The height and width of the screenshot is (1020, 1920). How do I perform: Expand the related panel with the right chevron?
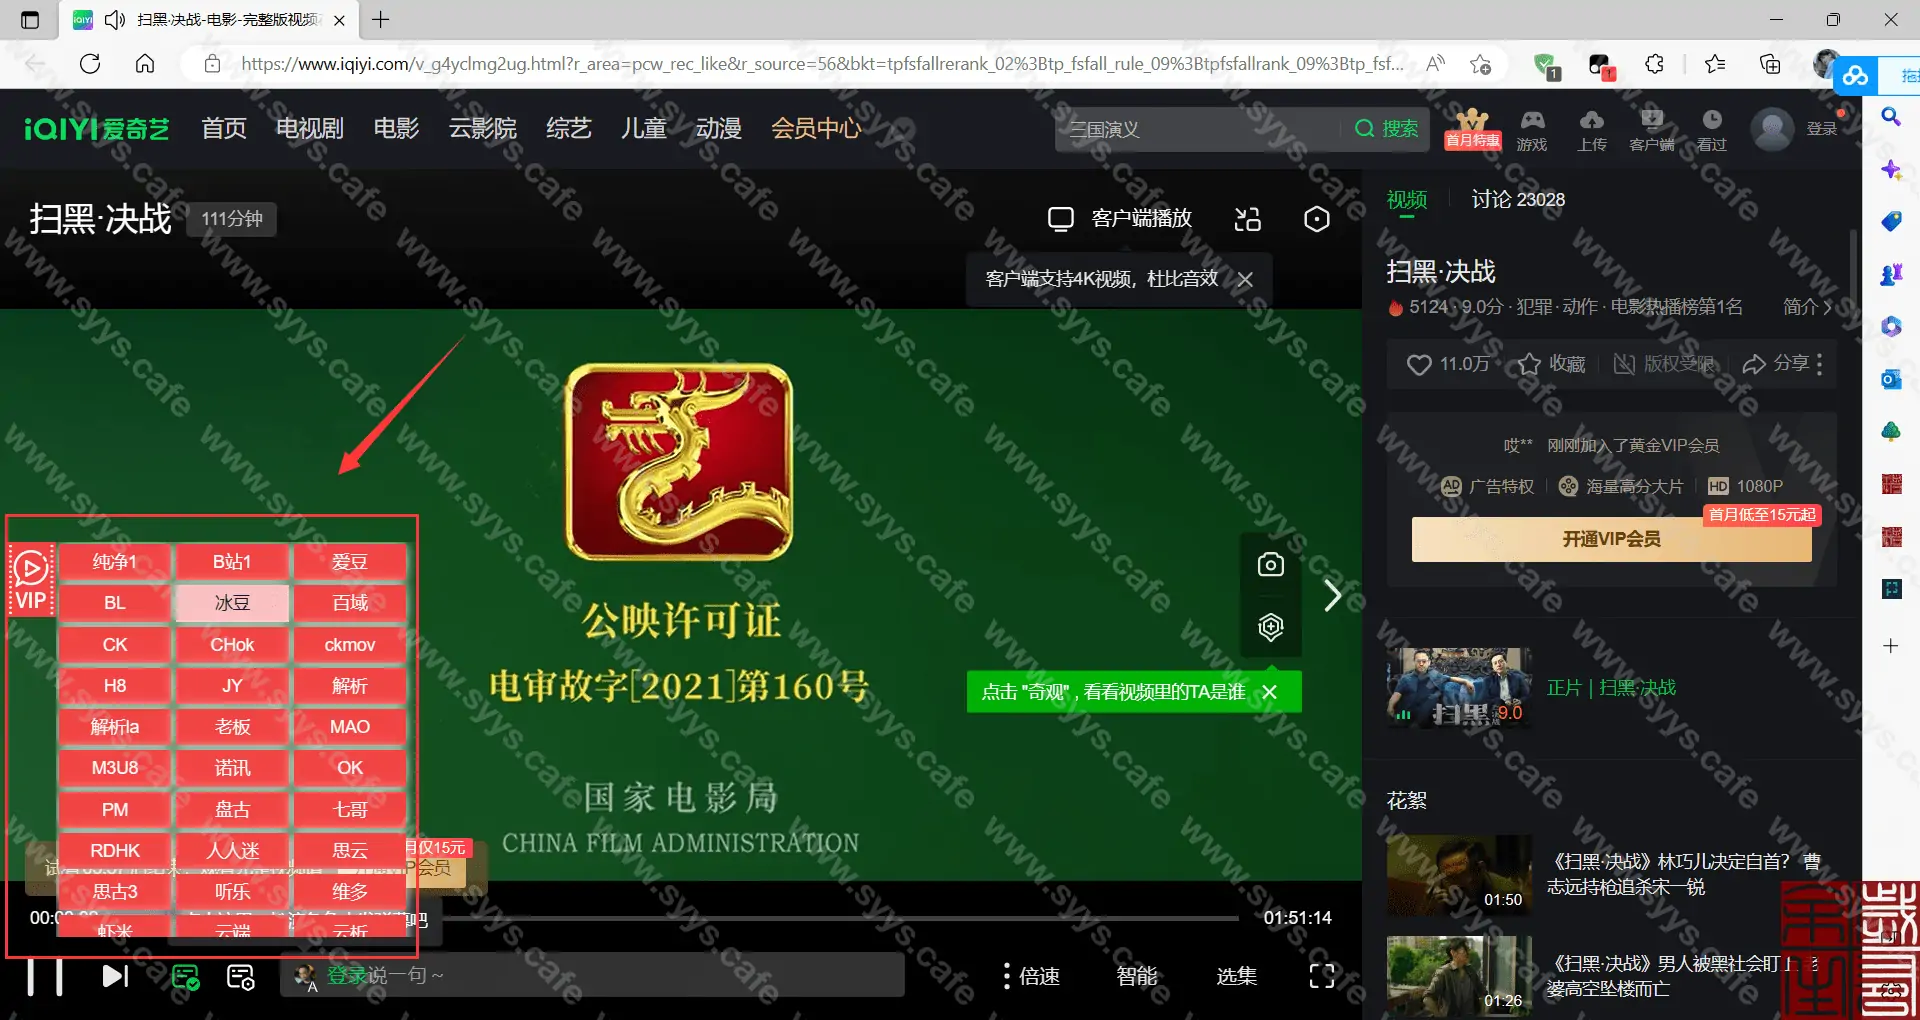tap(1332, 595)
